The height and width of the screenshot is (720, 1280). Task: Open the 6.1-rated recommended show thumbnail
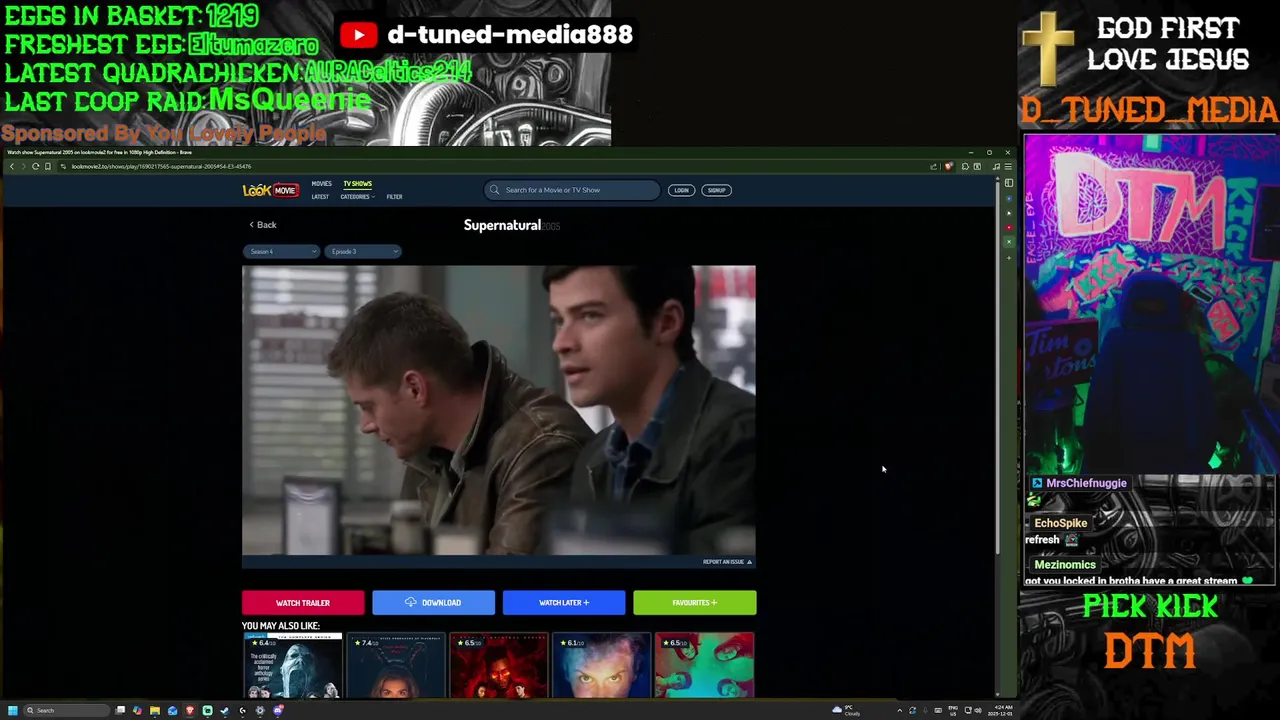point(602,665)
